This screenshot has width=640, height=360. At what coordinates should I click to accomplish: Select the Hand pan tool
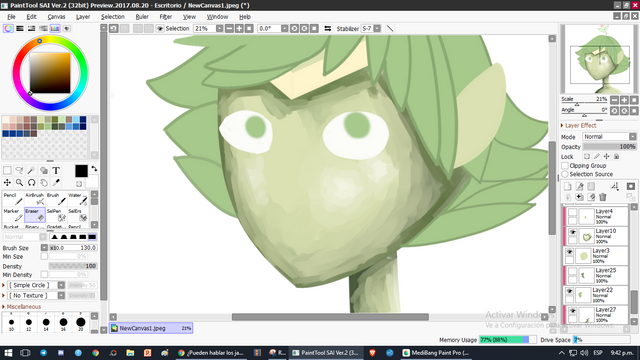tap(43, 182)
